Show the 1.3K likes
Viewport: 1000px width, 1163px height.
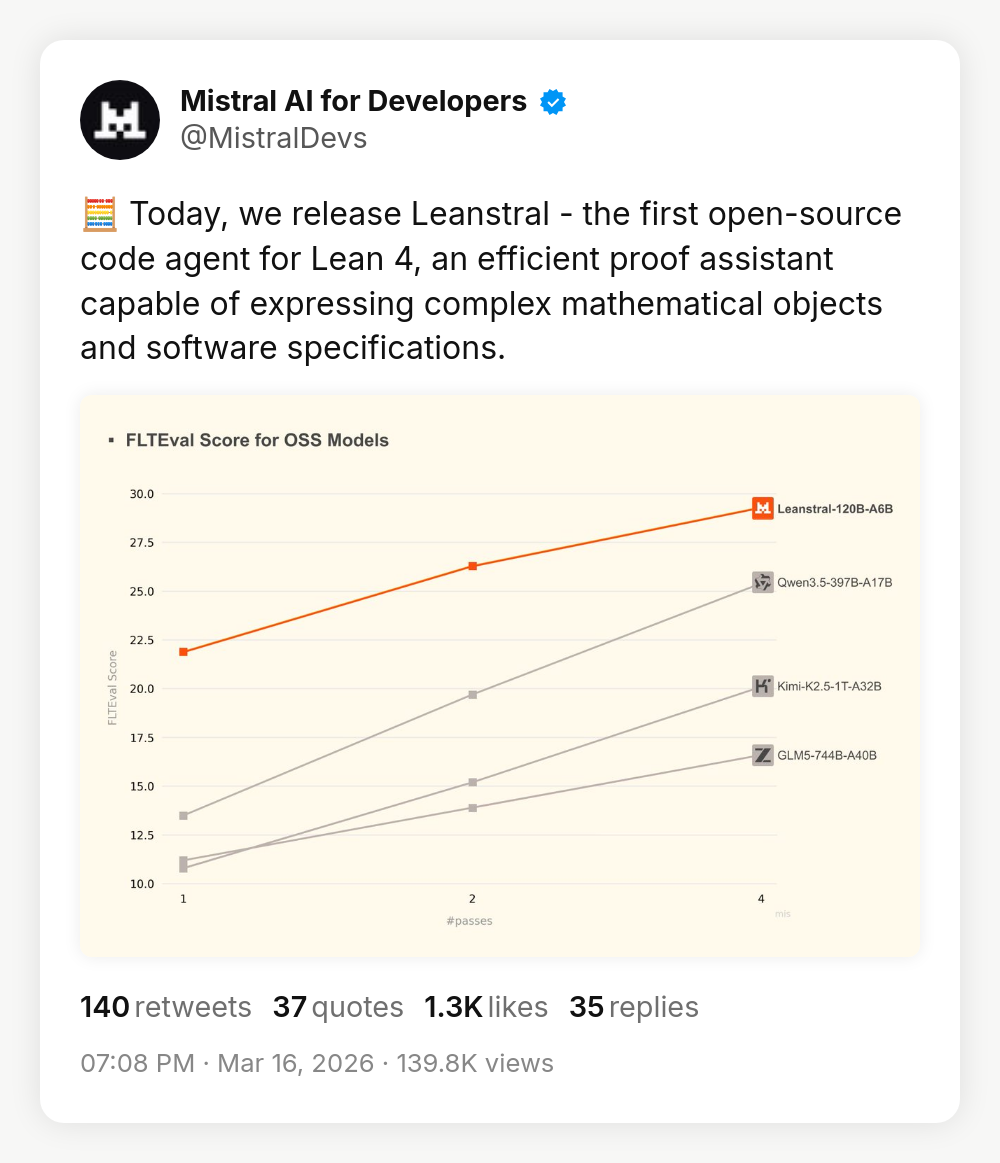coord(486,1007)
